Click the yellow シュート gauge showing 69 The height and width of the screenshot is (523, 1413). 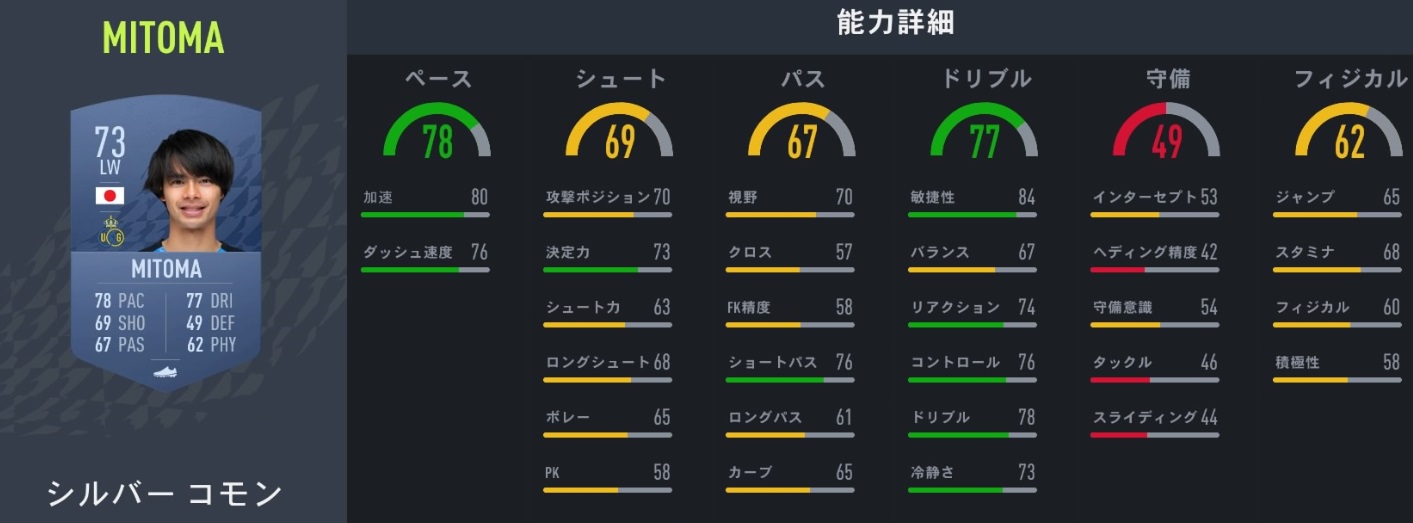click(619, 135)
